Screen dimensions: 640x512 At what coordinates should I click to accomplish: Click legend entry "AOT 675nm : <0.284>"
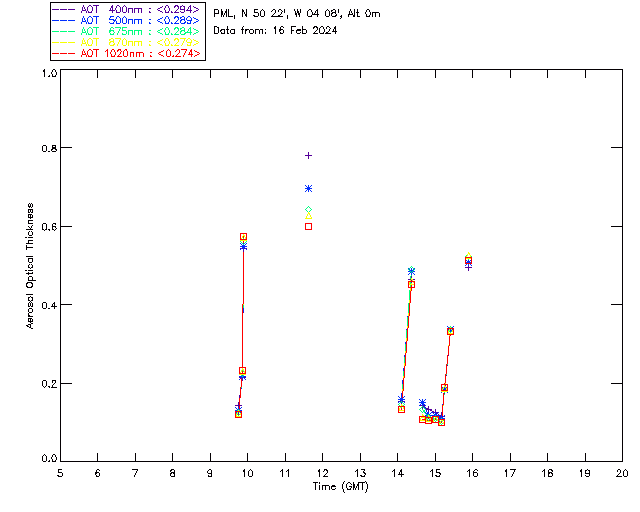[126, 31]
